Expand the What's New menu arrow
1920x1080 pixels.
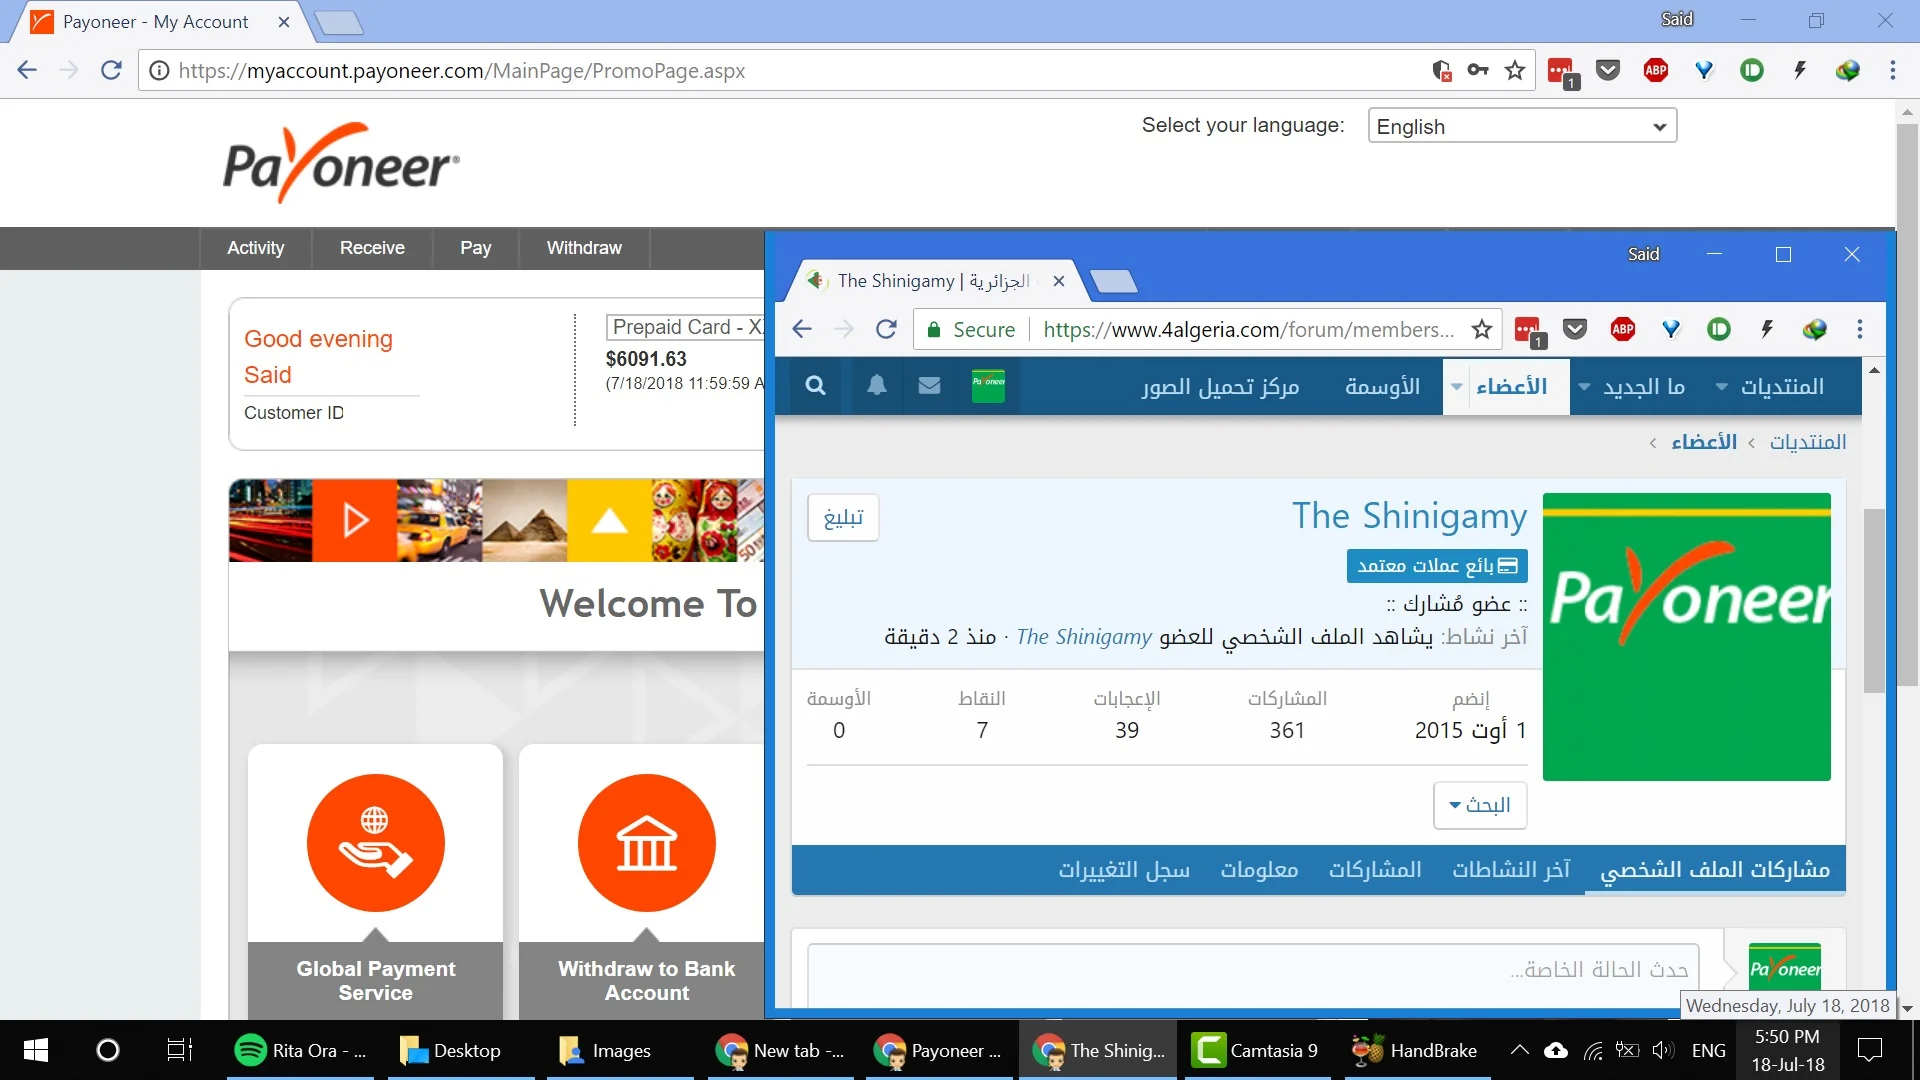coord(1585,387)
